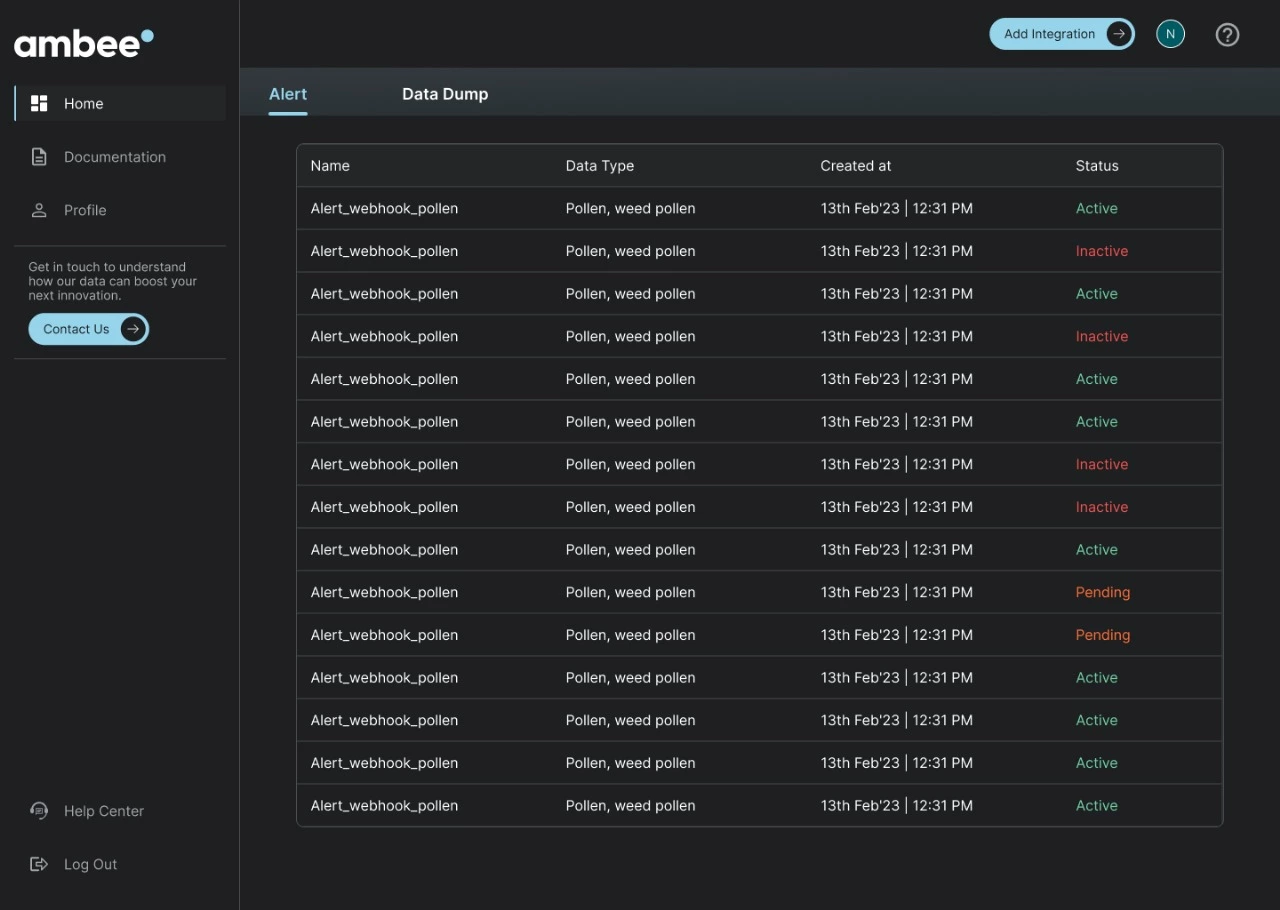The image size is (1280, 910).
Task: Open Help Center via the headset icon
Action: (39, 811)
